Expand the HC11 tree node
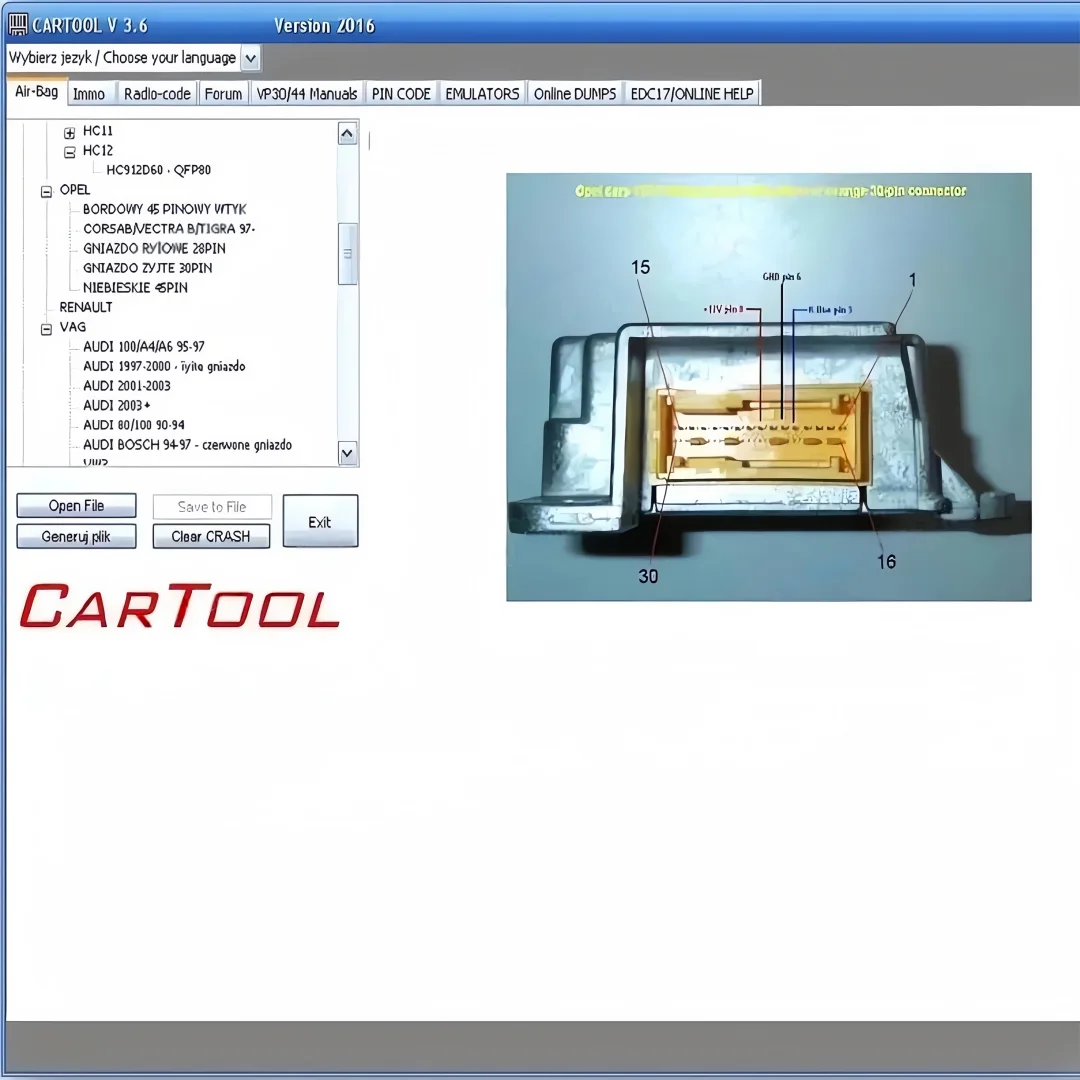The height and width of the screenshot is (1080, 1080). click(70, 132)
